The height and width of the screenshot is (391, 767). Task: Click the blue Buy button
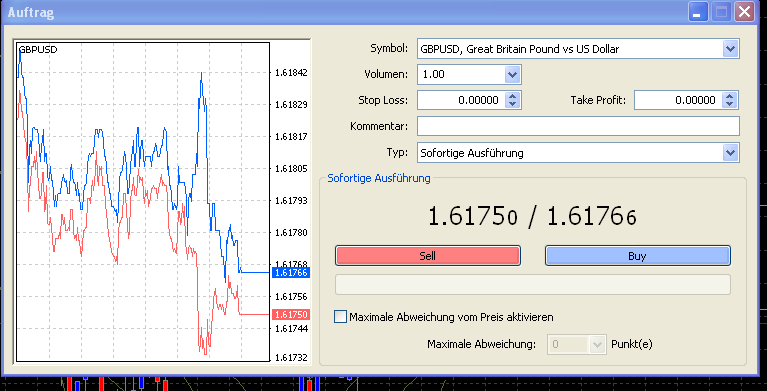point(637,256)
